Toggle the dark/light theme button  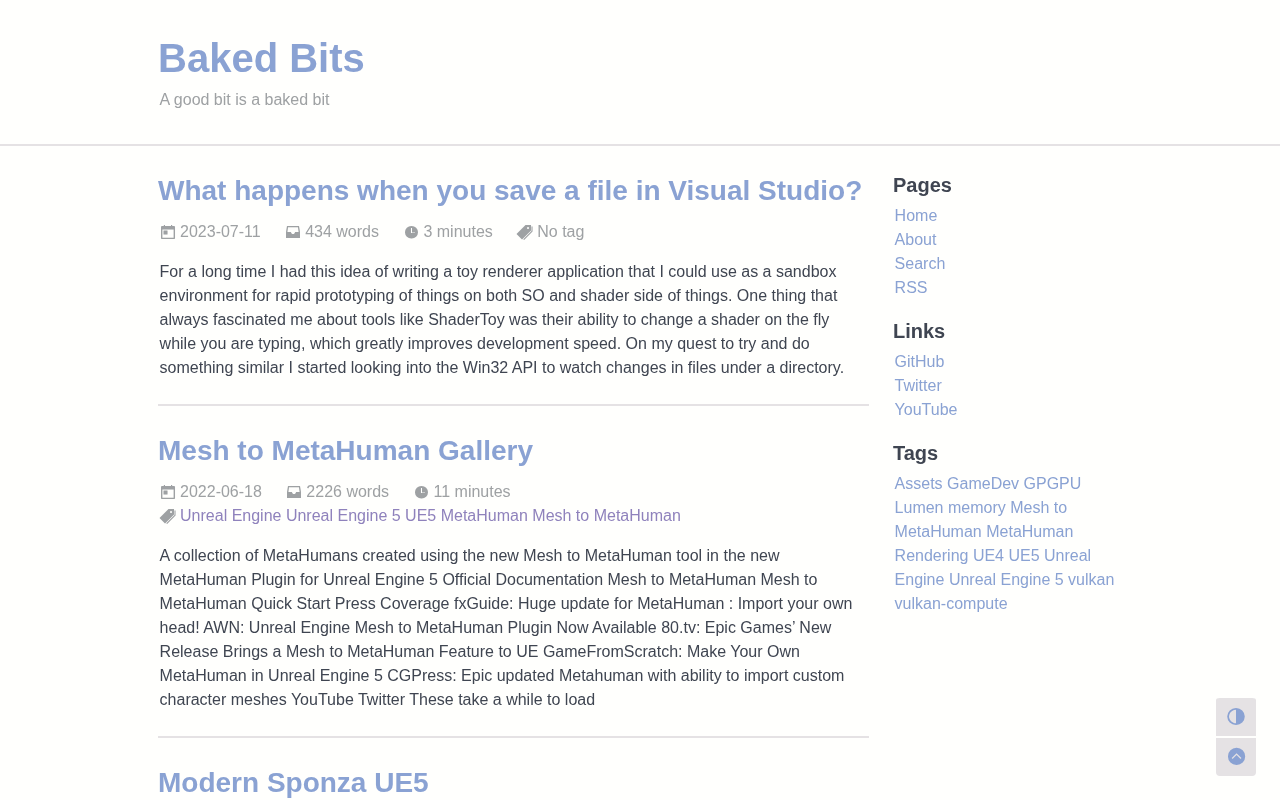click(1235, 717)
